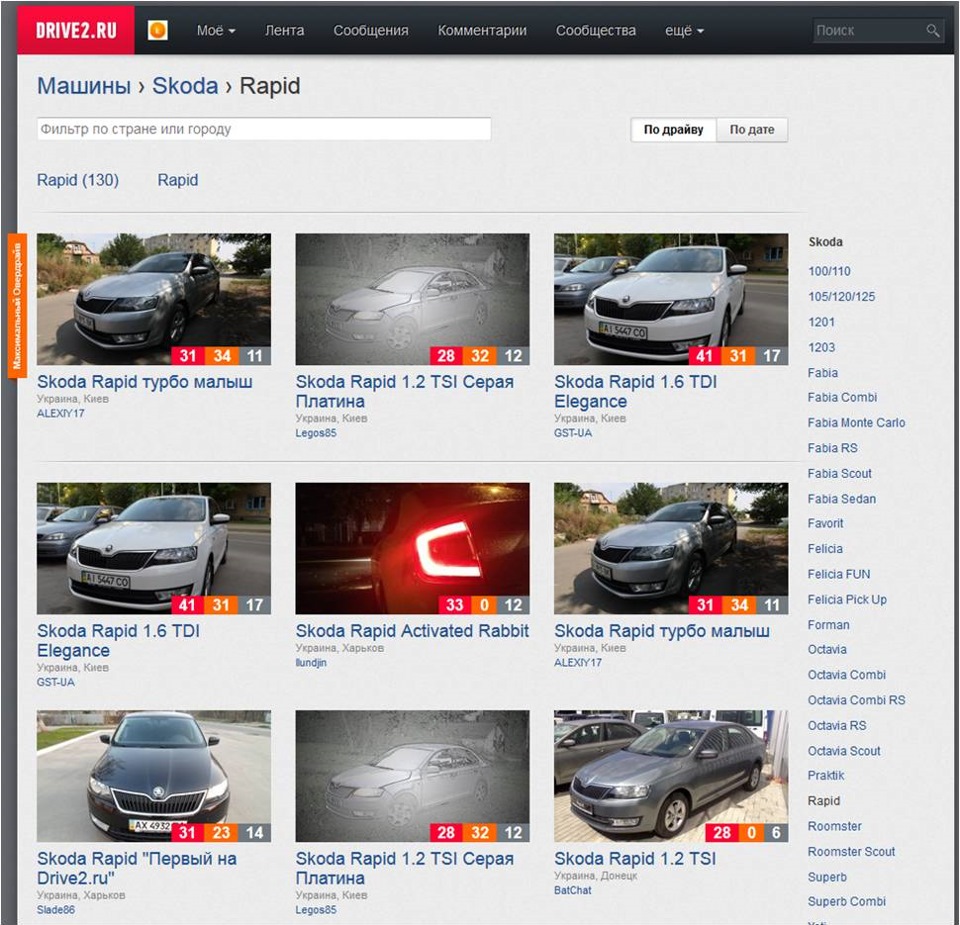Viewport: 960px width, 925px height.
Task: Expand the ещё dropdown menu
Action: point(684,31)
